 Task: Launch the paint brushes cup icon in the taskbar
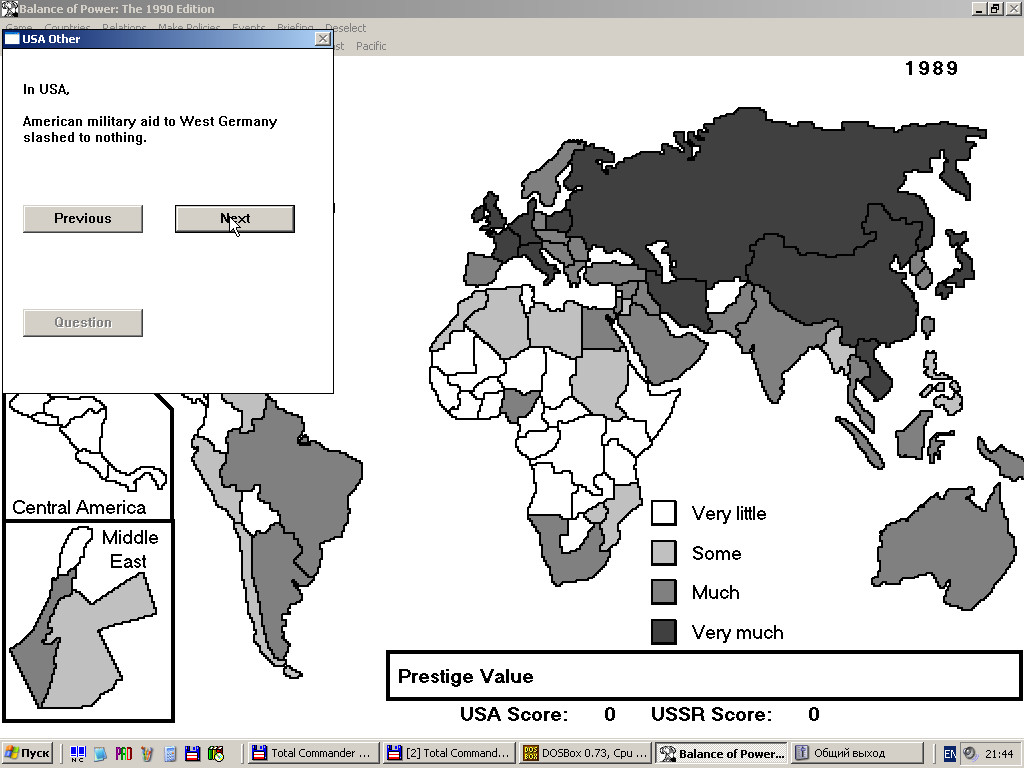coord(147,753)
